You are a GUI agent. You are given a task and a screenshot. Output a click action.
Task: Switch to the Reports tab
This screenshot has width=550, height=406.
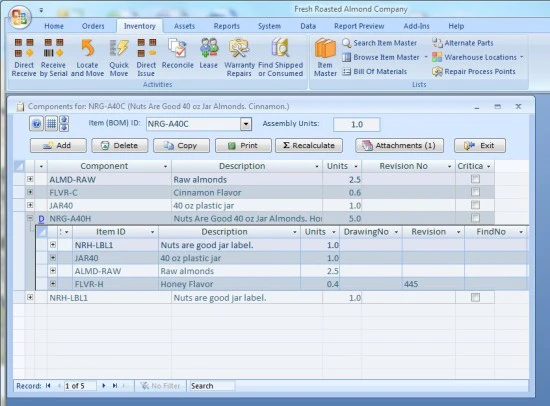(x=227, y=26)
